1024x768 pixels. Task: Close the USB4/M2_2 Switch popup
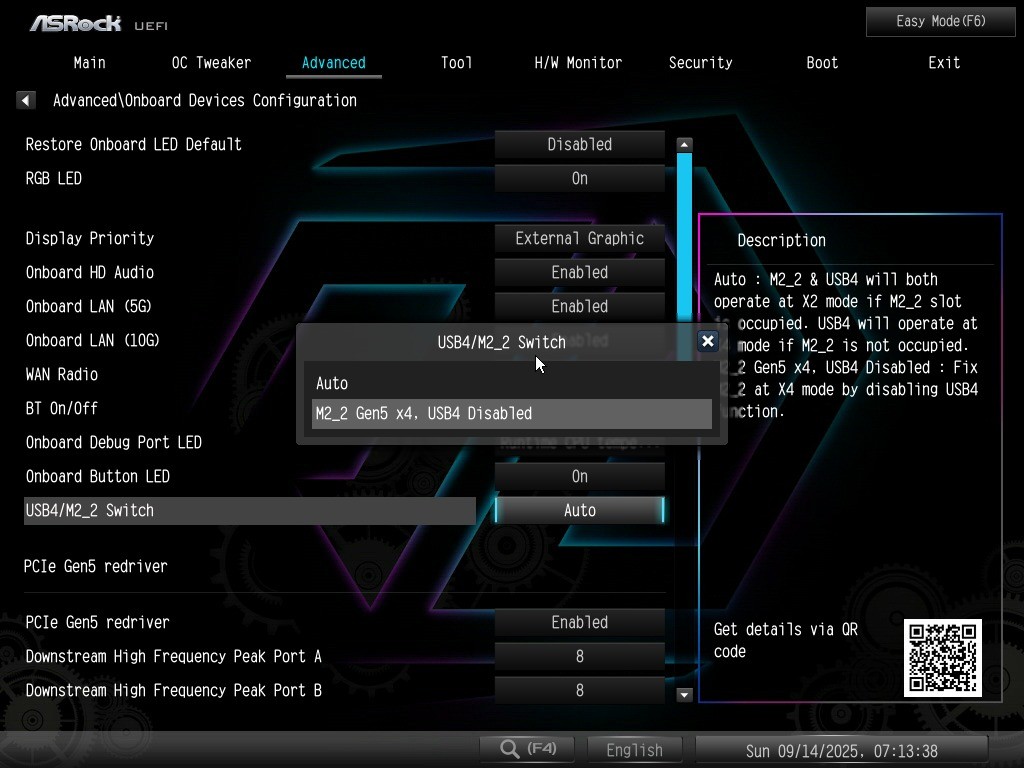tap(707, 341)
